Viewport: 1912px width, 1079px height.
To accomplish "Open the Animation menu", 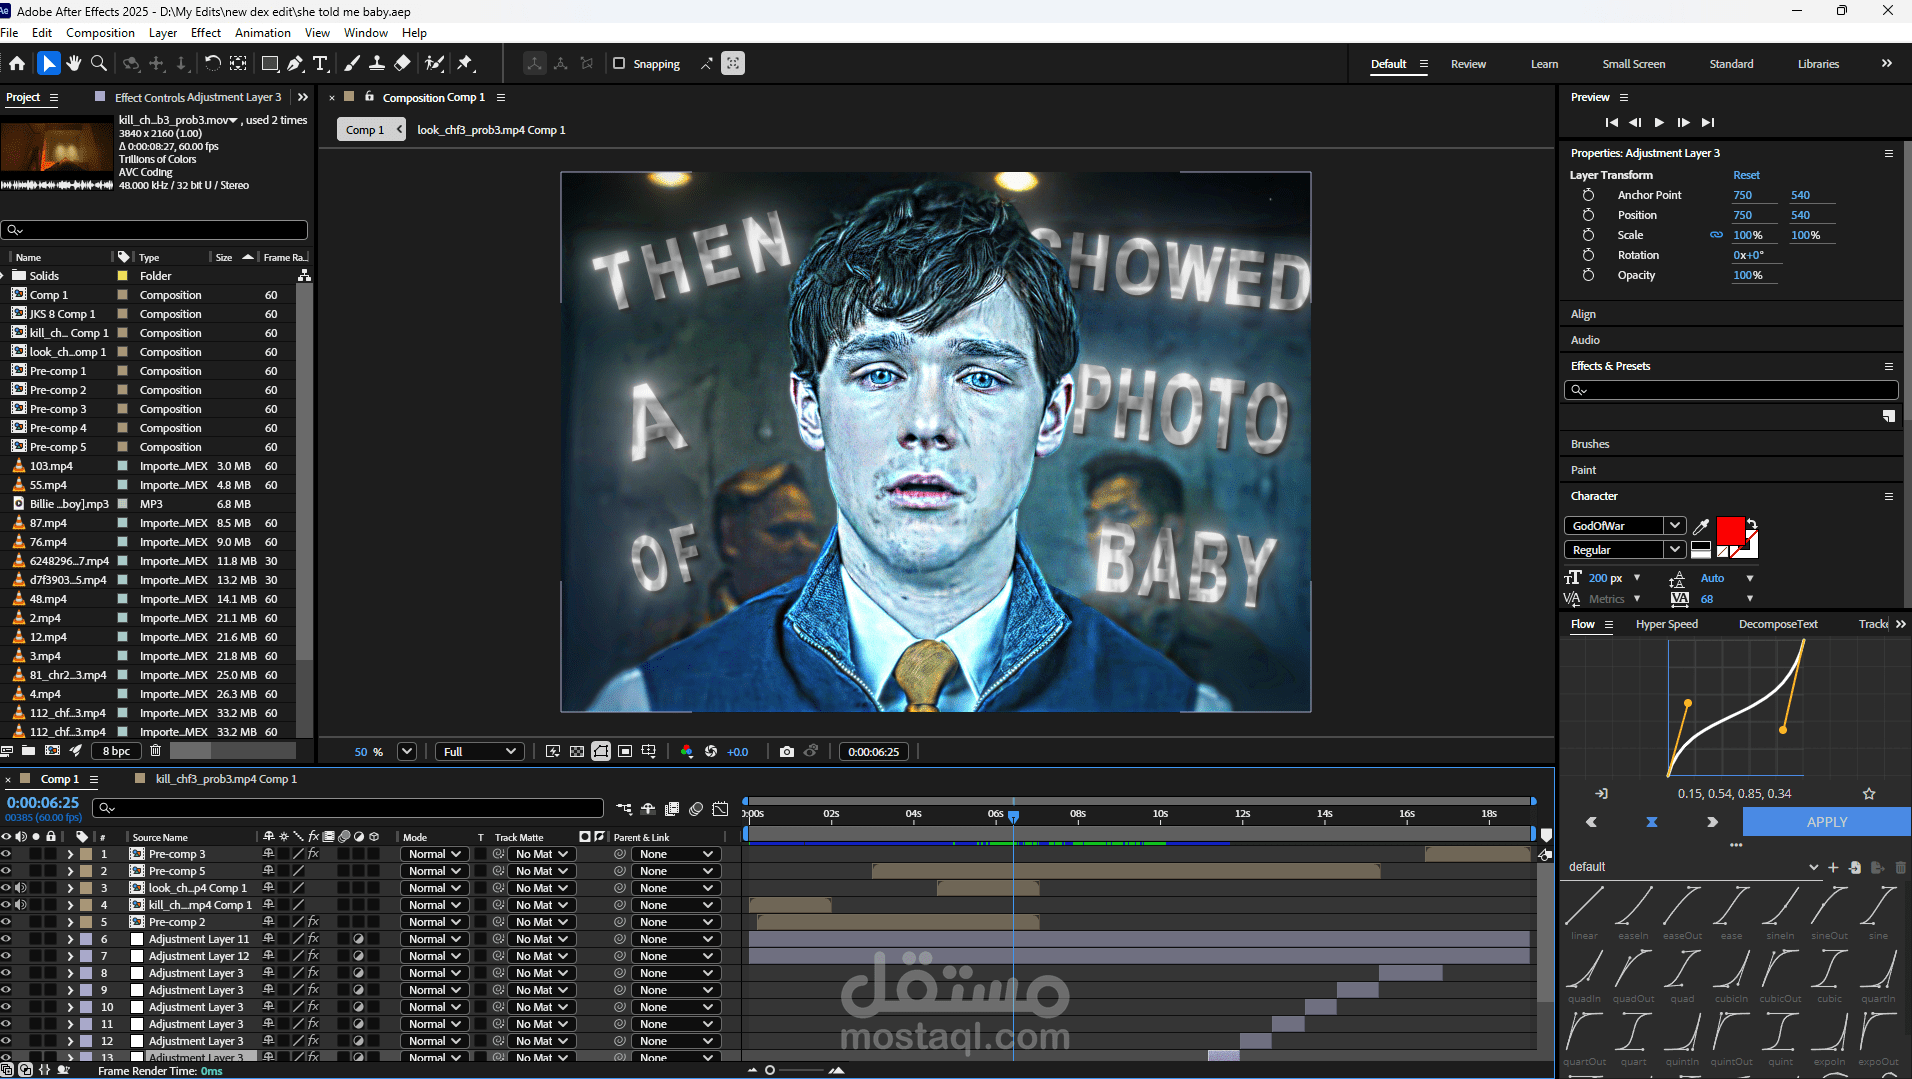I will 263,33.
